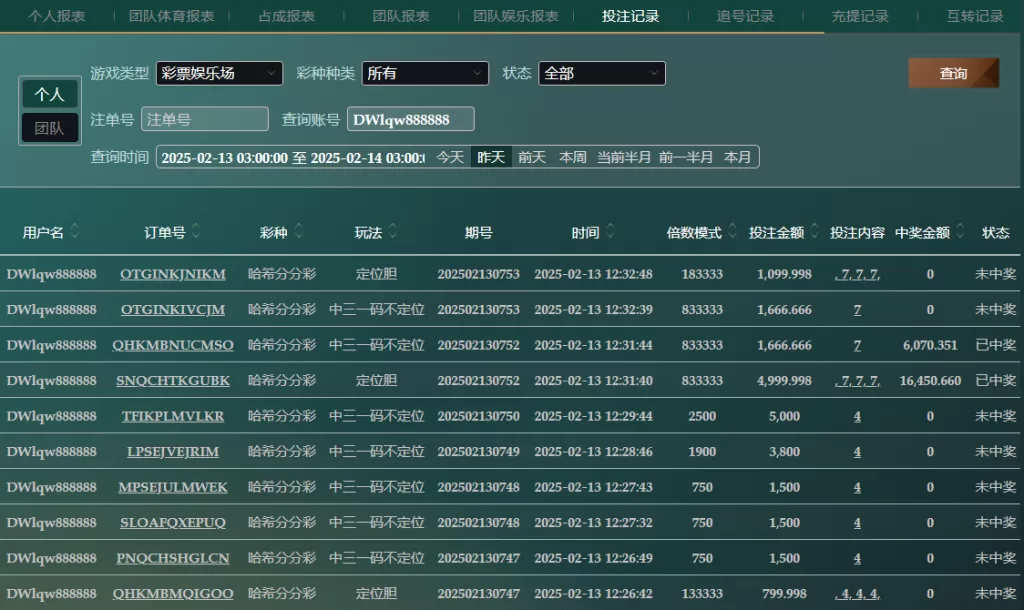View bet content 7 of OTGINKIVCJM

[857, 310]
